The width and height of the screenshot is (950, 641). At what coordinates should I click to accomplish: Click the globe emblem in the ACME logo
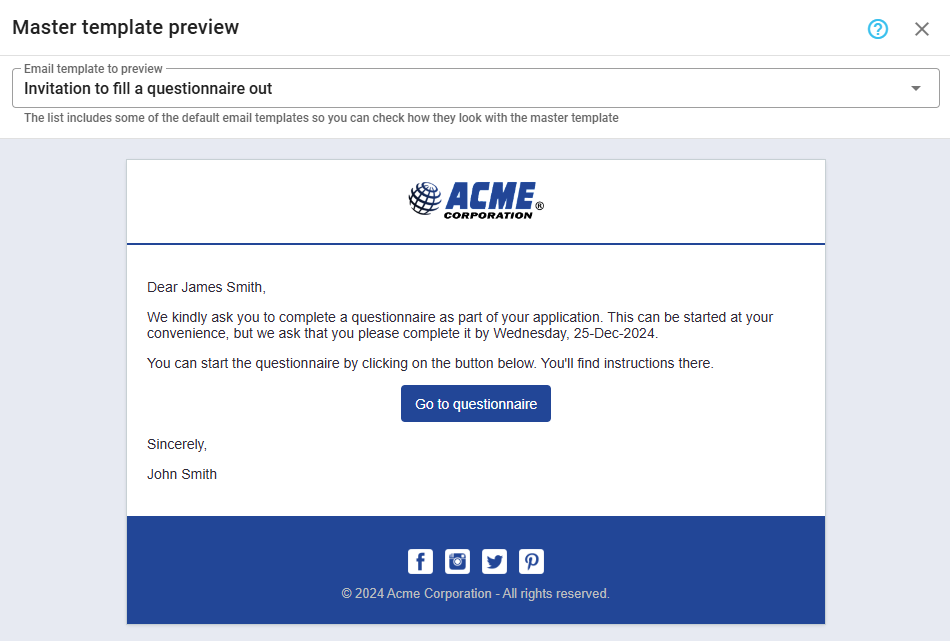click(425, 199)
